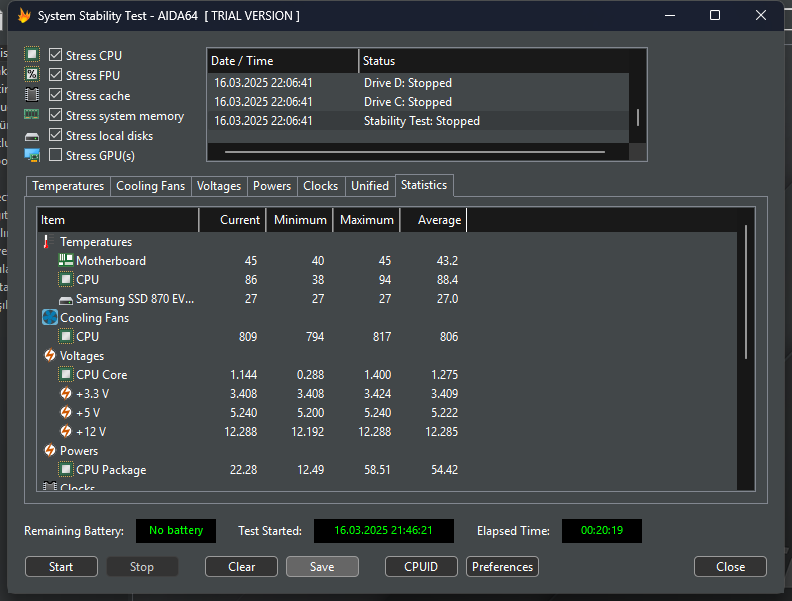The image size is (792, 601).
Task: Click the statistics table vertical scrollbar
Action: (746, 292)
